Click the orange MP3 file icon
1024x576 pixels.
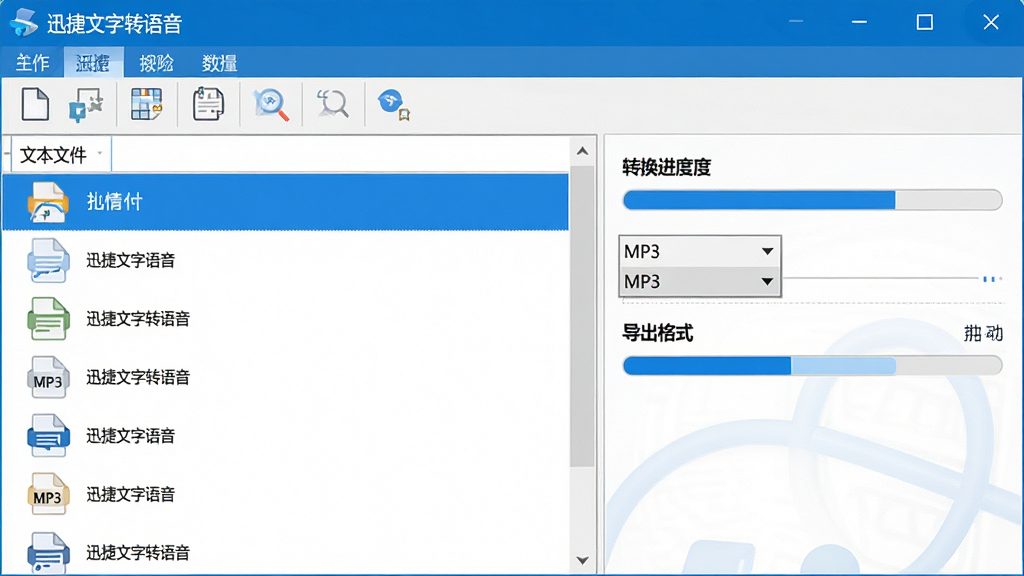point(48,494)
